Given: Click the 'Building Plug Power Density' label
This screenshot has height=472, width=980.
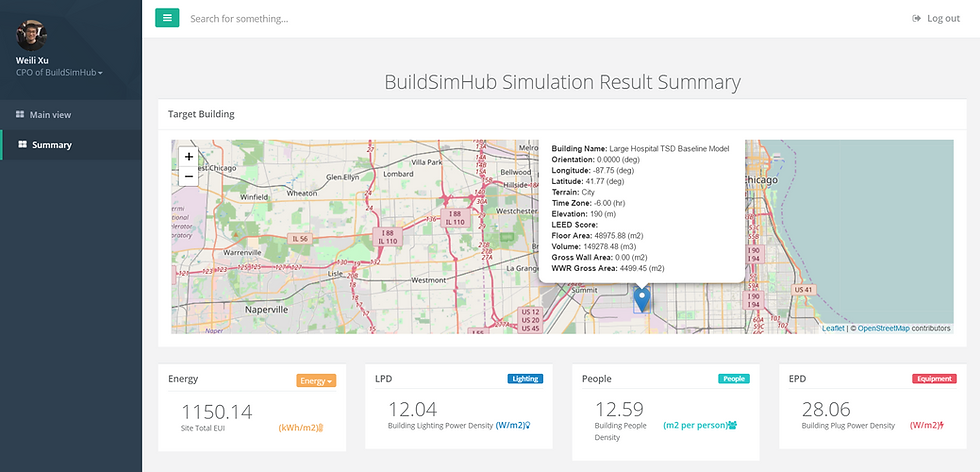Looking at the screenshot, I should (x=848, y=426).
